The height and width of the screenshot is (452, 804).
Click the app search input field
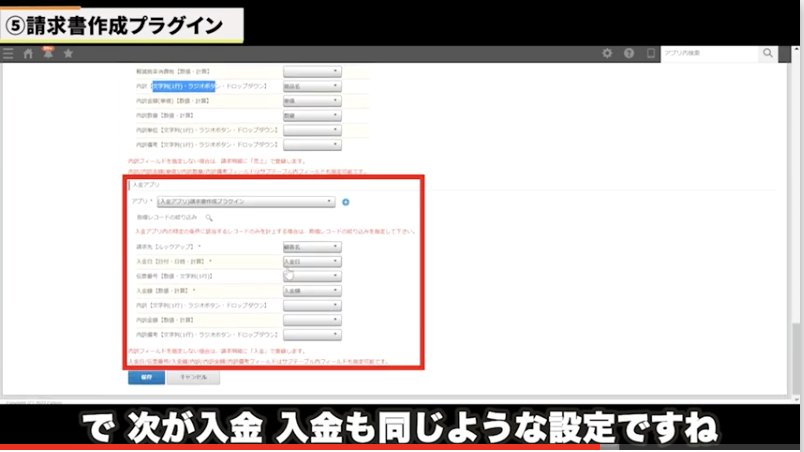pos(709,53)
